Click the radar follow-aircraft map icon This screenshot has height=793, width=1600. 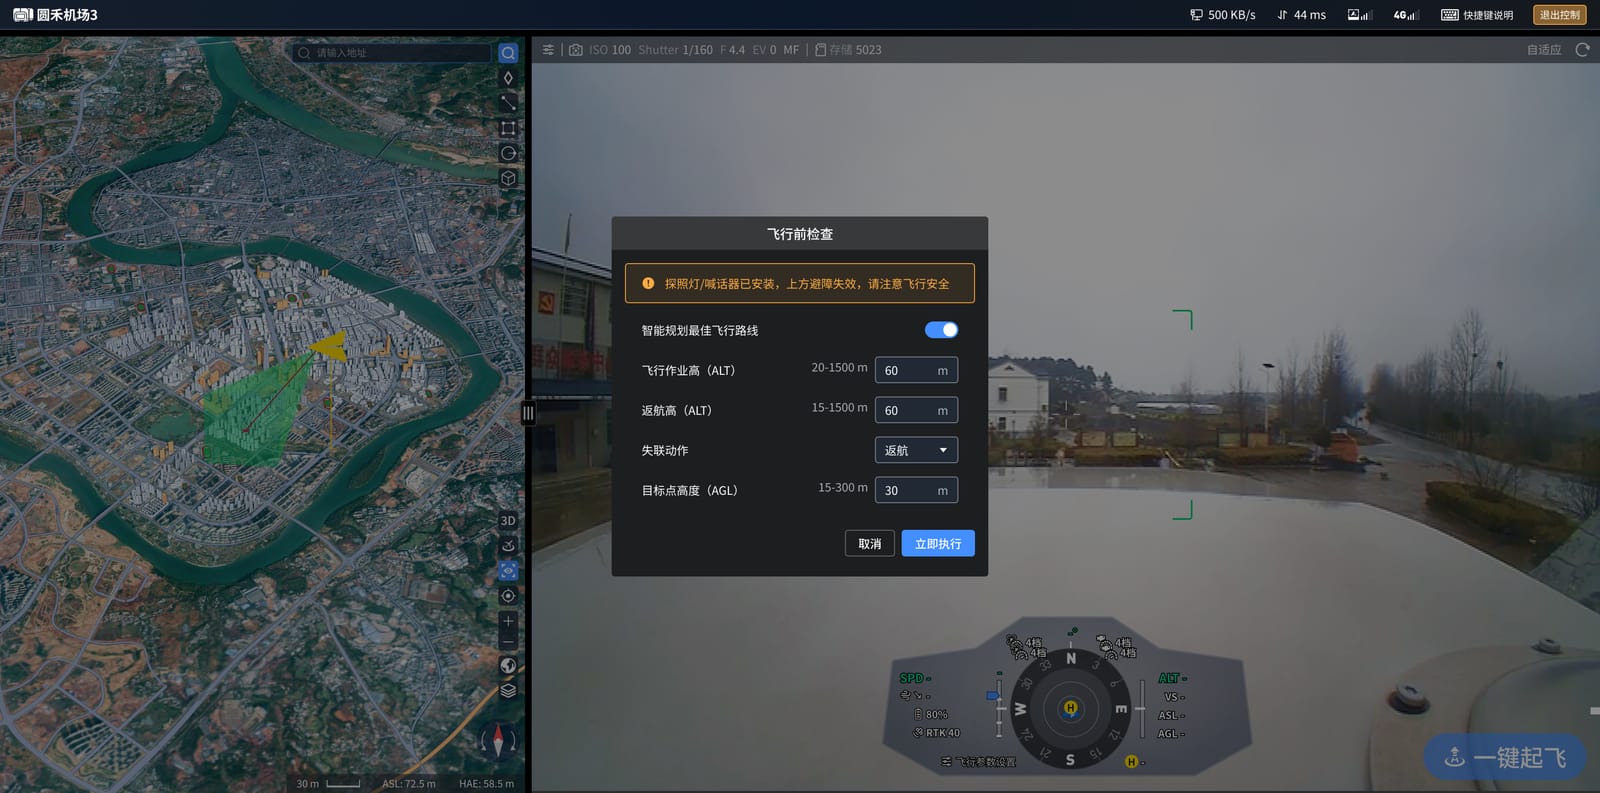point(508,546)
